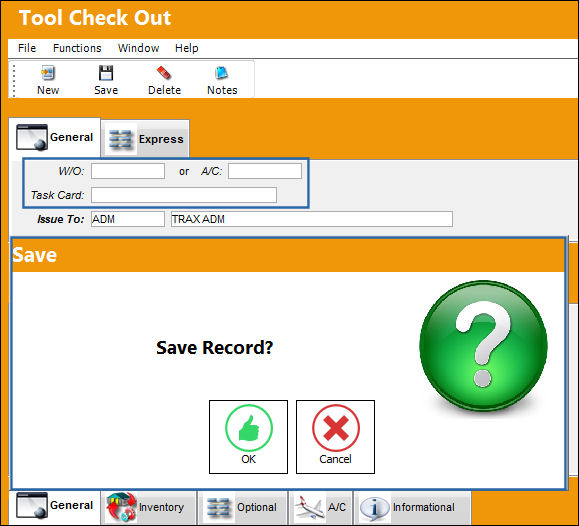
Task: Click the W/O input field
Action: [x=128, y=171]
